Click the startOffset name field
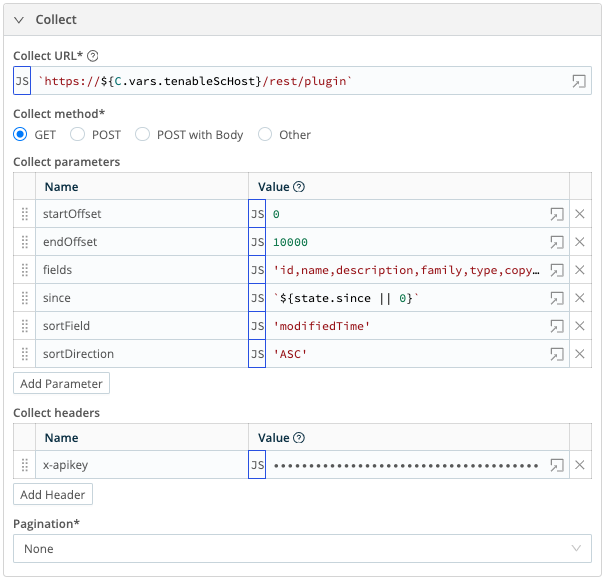This screenshot has height=581, width=605. (142, 214)
